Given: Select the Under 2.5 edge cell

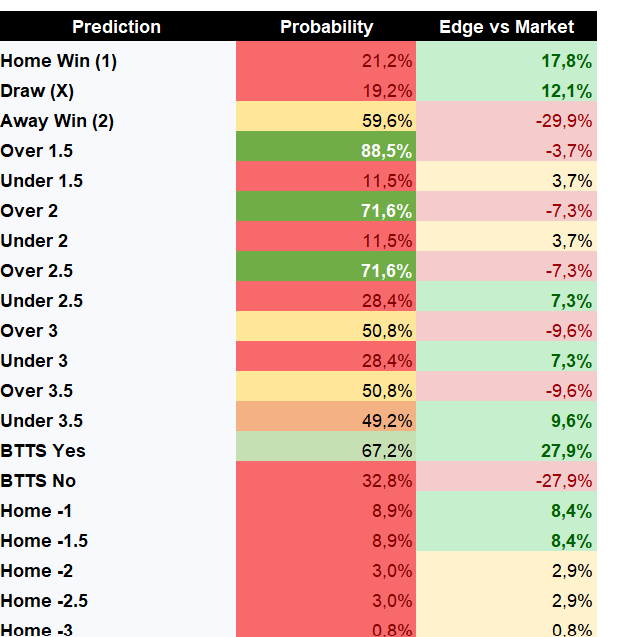Looking at the screenshot, I should 506,301.
